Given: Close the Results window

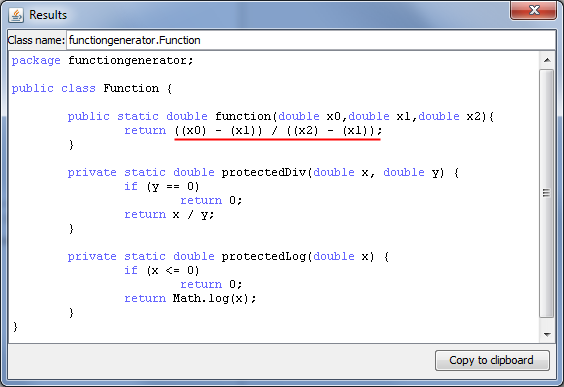Looking at the screenshot, I should click(x=534, y=10).
